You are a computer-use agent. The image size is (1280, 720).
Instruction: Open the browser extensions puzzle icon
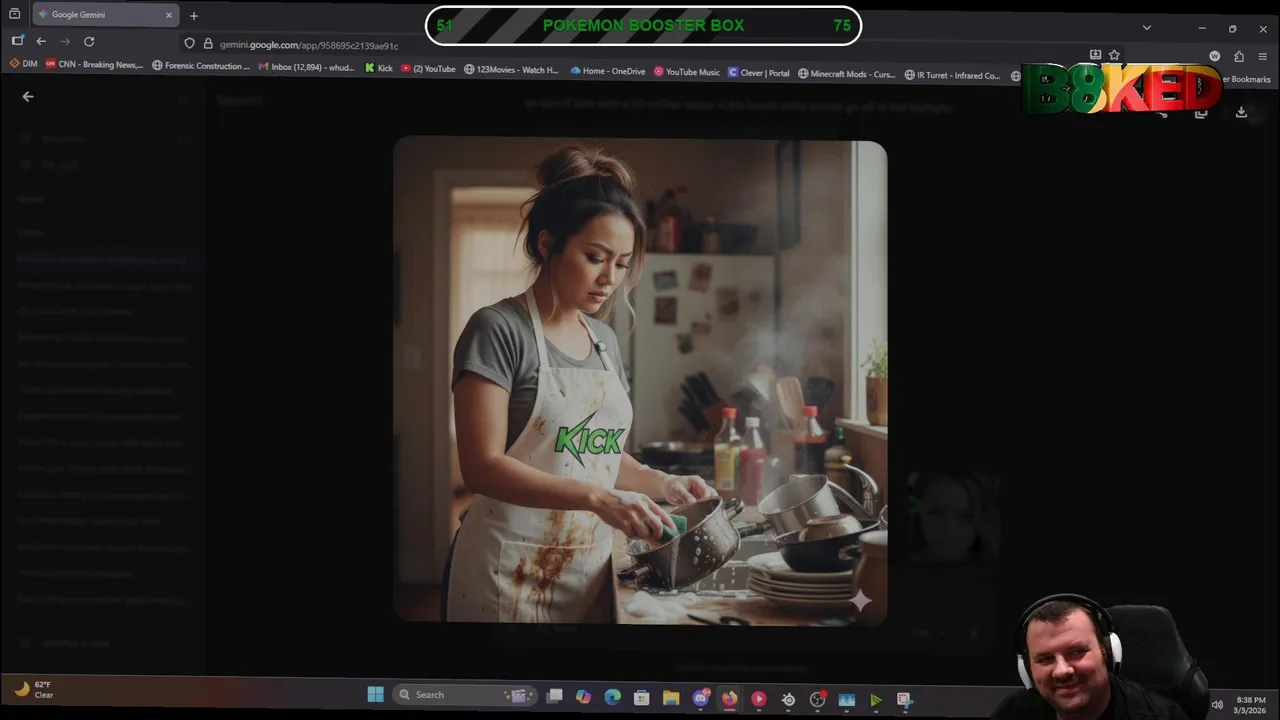pyautogui.click(x=1239, y=56)
